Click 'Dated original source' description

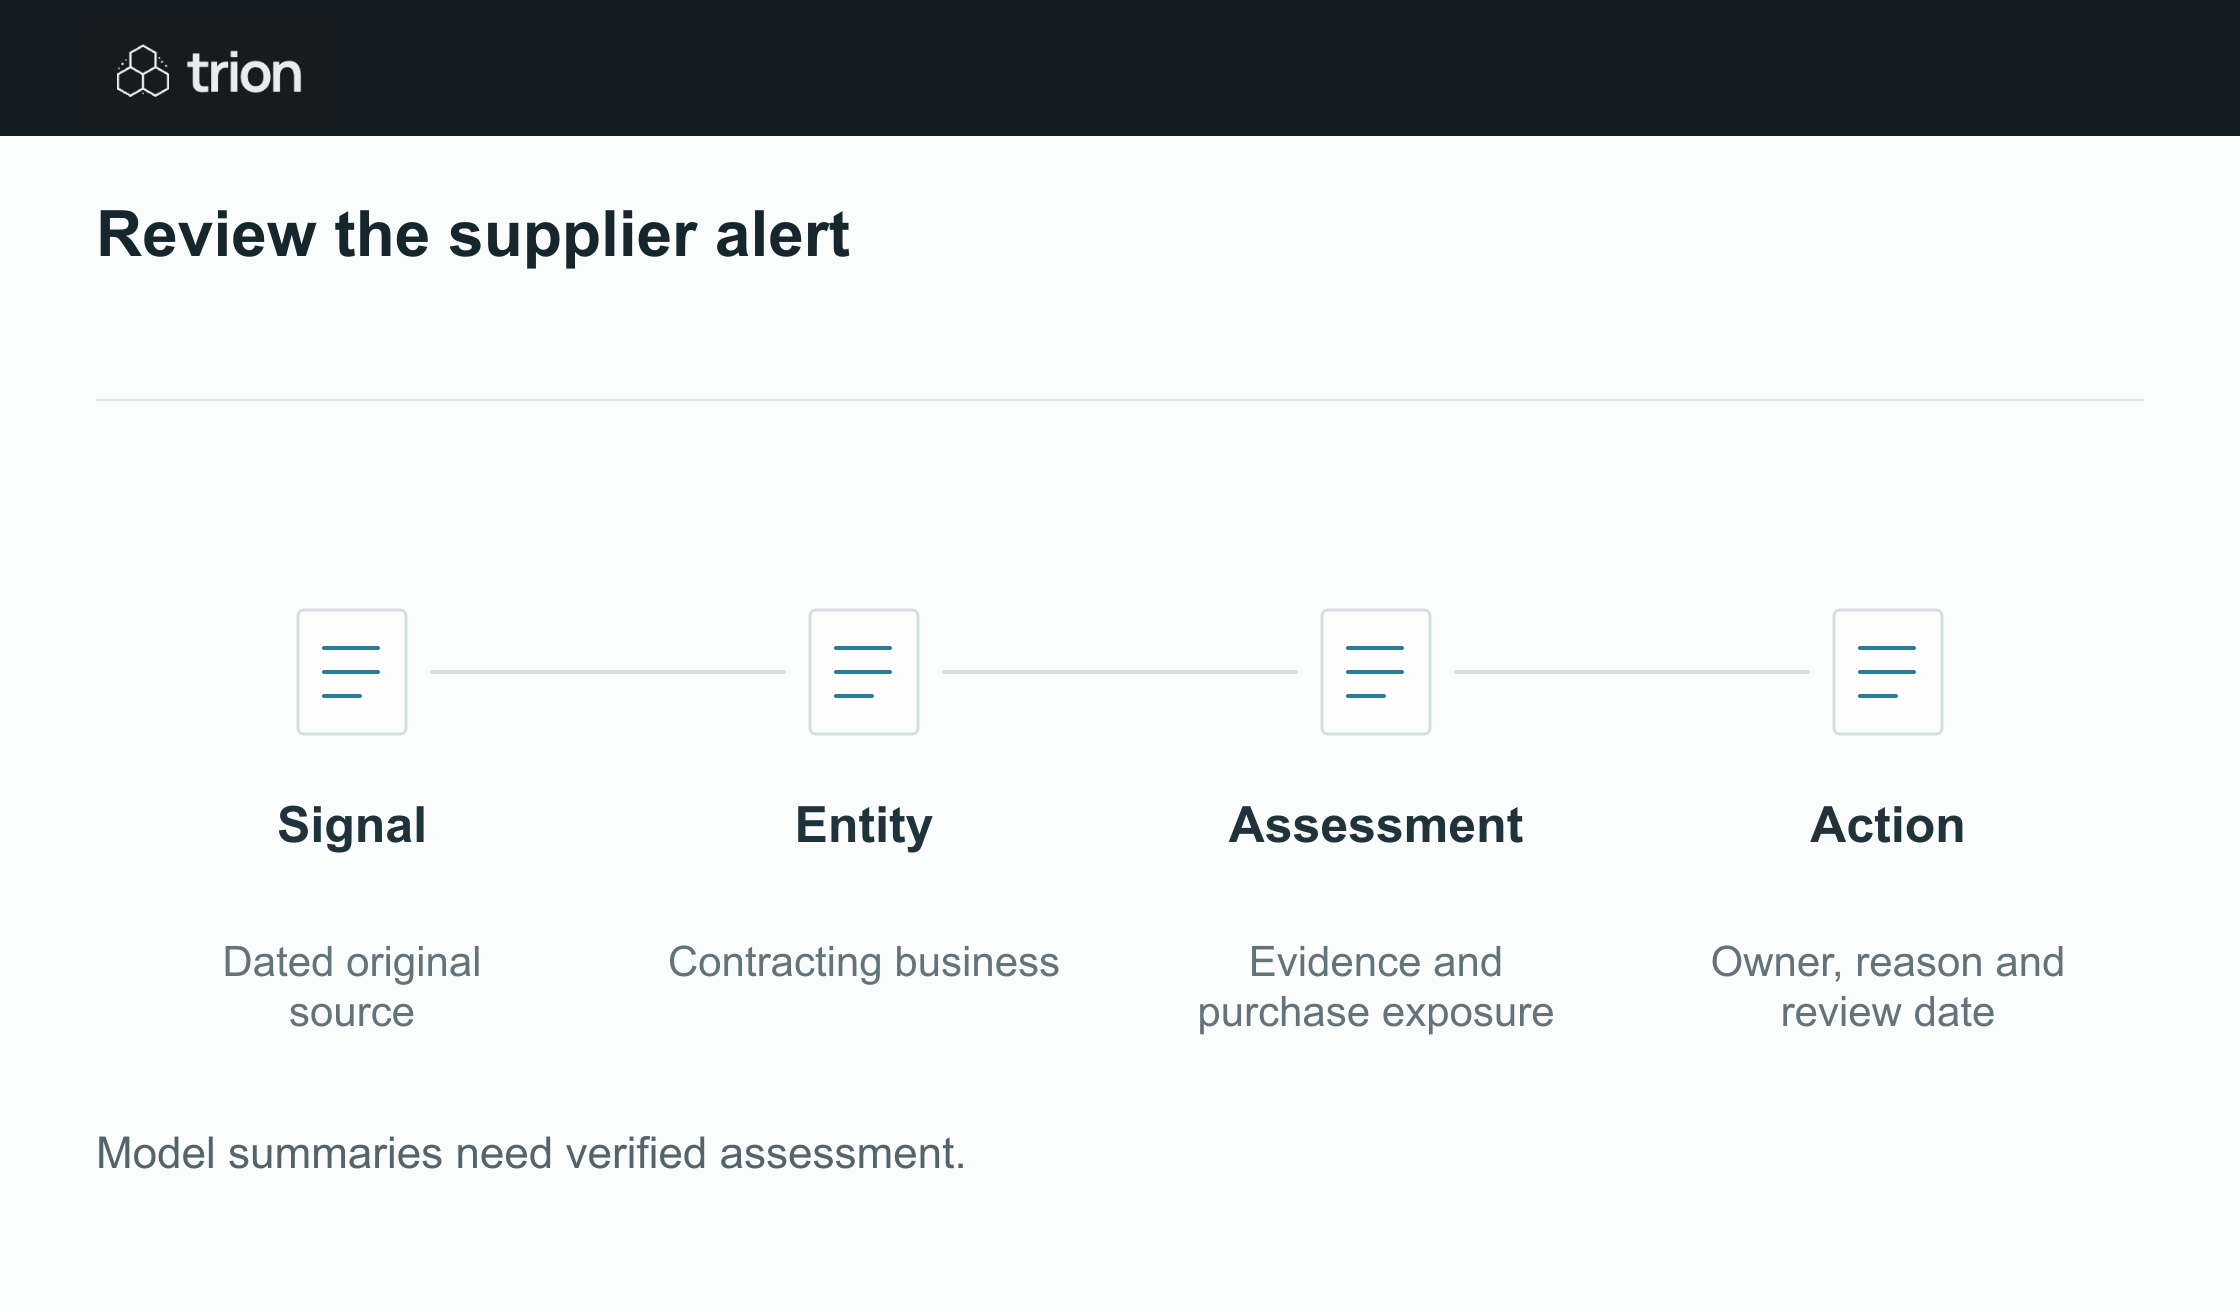pos(352,987)
